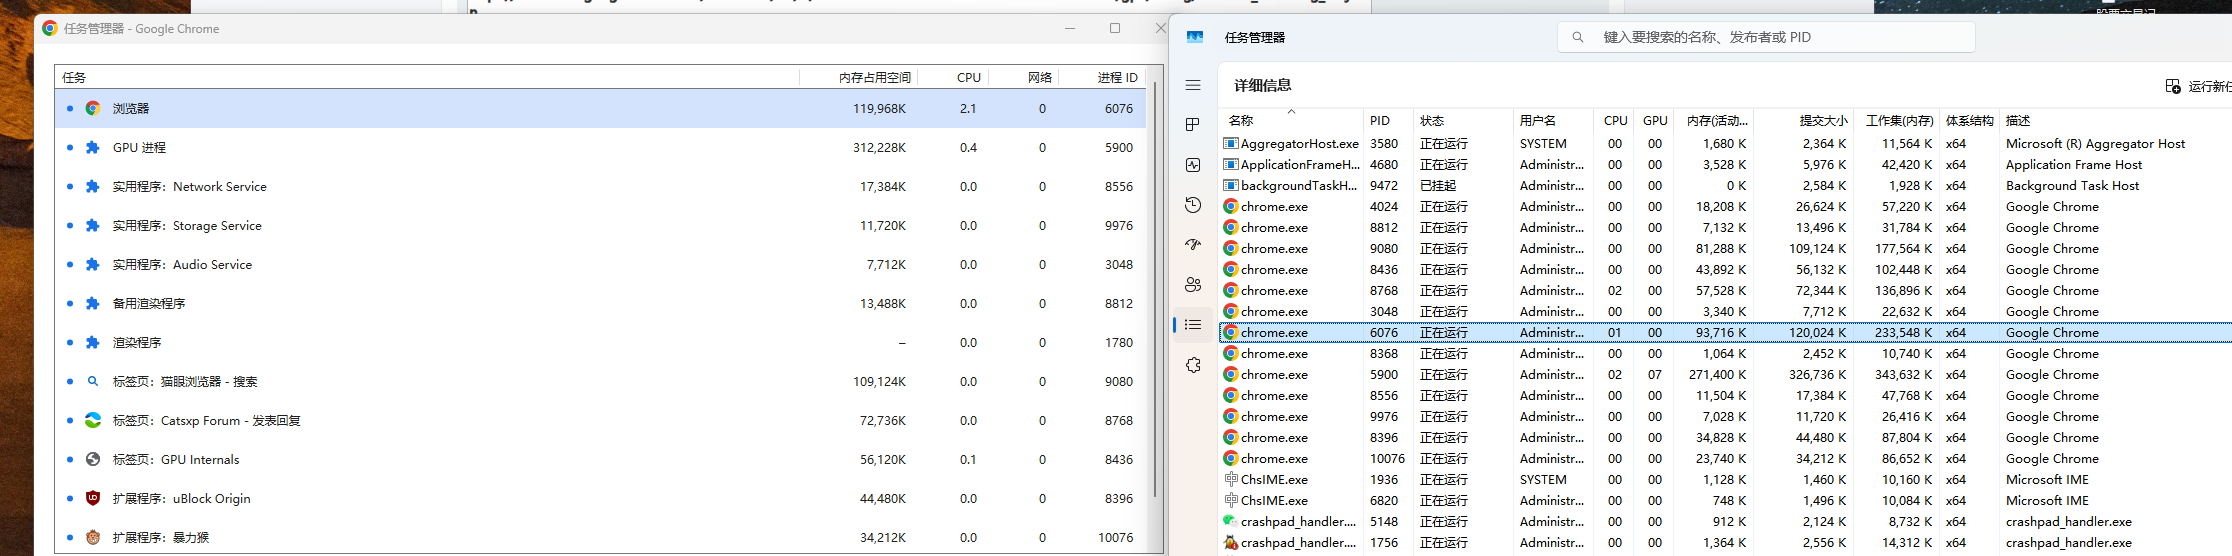Select the backgroundTaskHost row showing 已挂起
This screenshot has width=2232, height=556.
[1726, 185]
